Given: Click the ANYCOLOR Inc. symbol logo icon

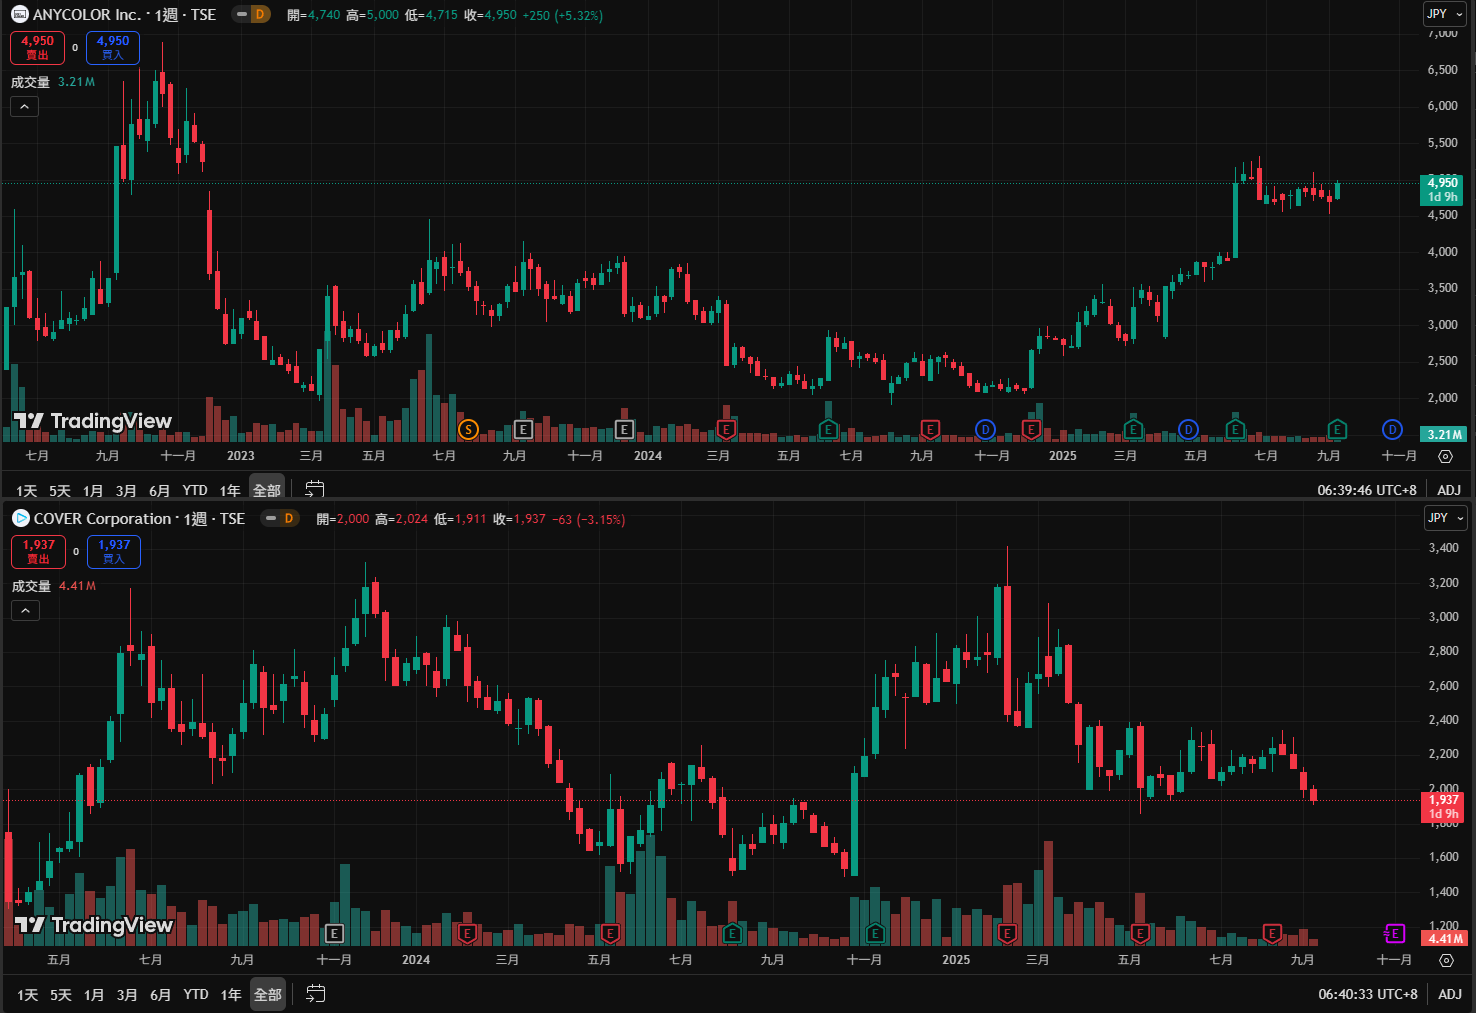Looking at the screenshot, I should (20, 14).
